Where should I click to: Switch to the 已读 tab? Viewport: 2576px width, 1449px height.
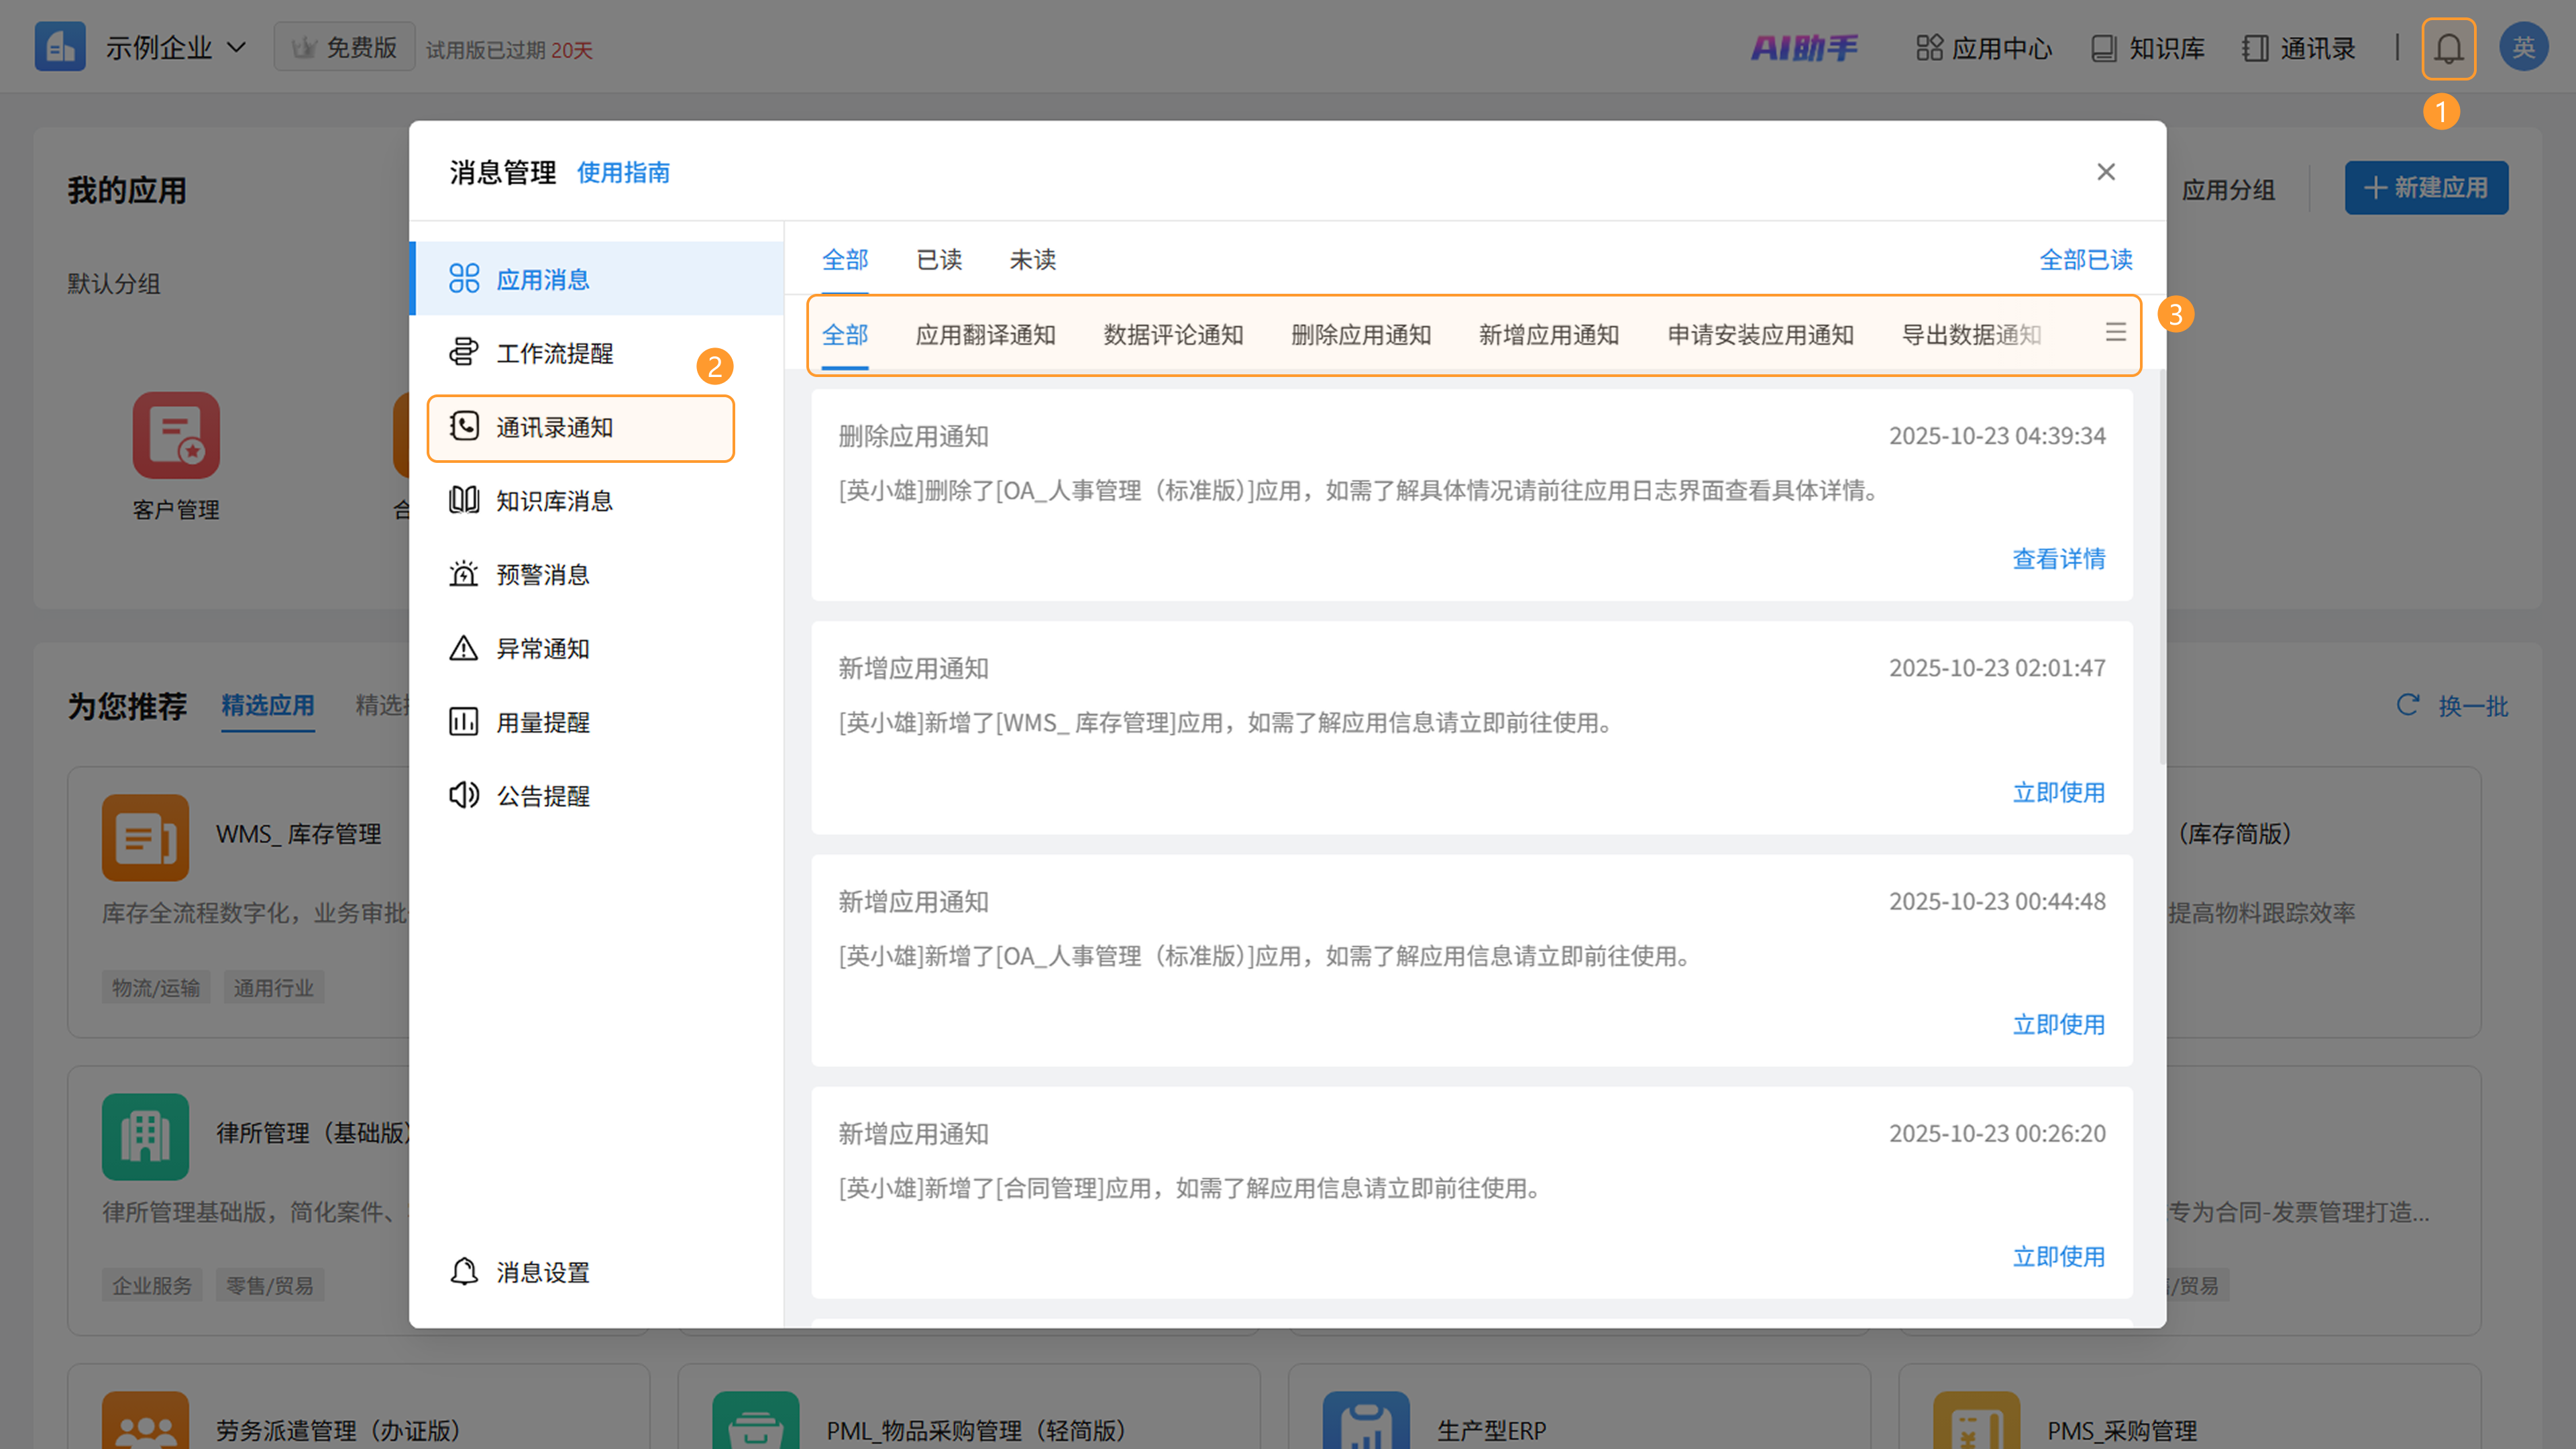pyautogui.click(x=939, y=260)
